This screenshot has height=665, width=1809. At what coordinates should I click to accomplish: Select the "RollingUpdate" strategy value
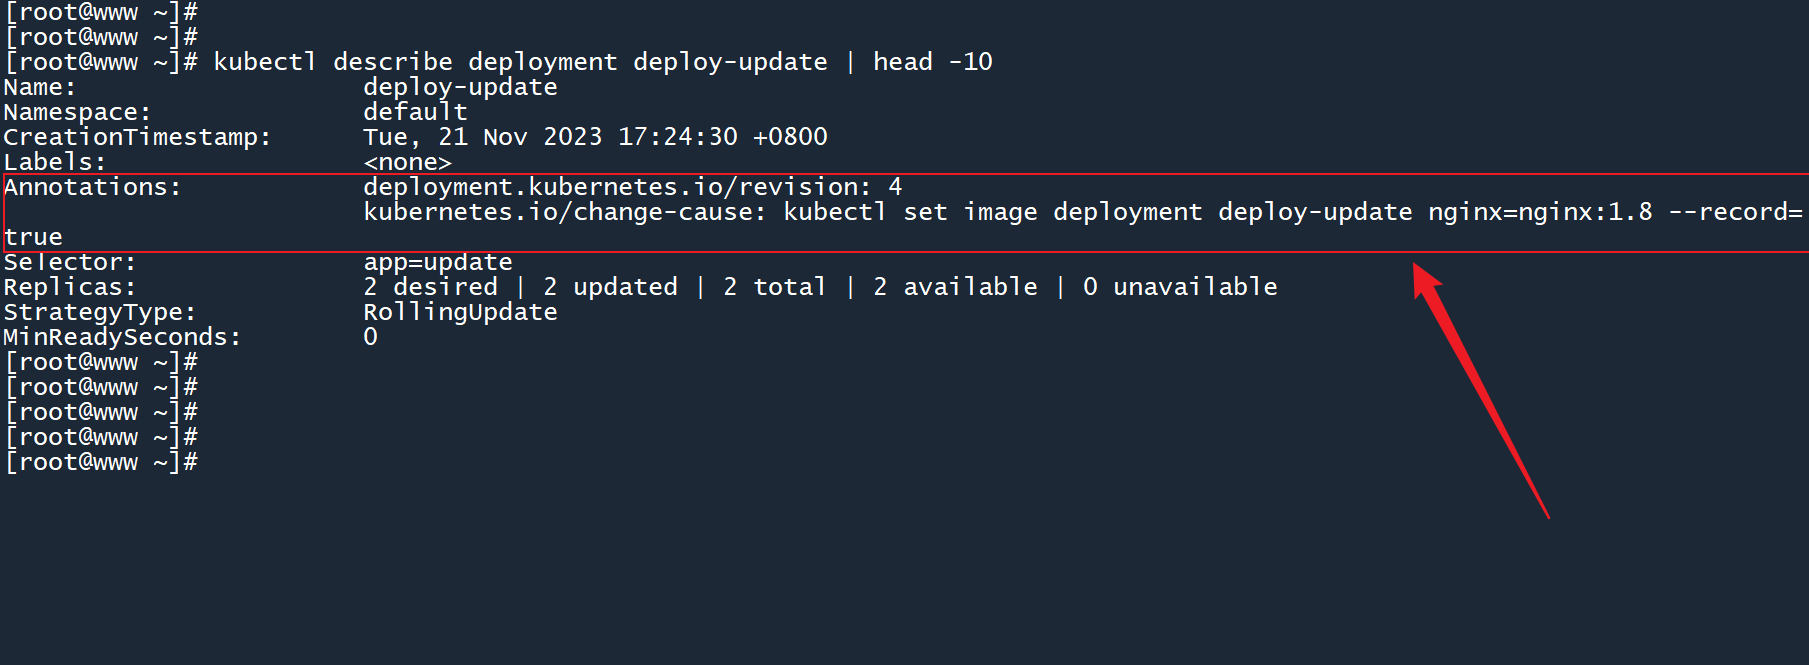pos(460,312)
